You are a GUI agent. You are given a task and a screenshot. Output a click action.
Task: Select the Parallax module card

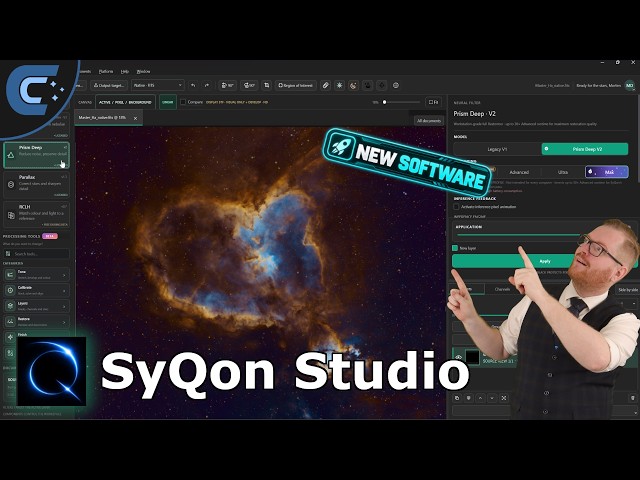click(36, 185)
